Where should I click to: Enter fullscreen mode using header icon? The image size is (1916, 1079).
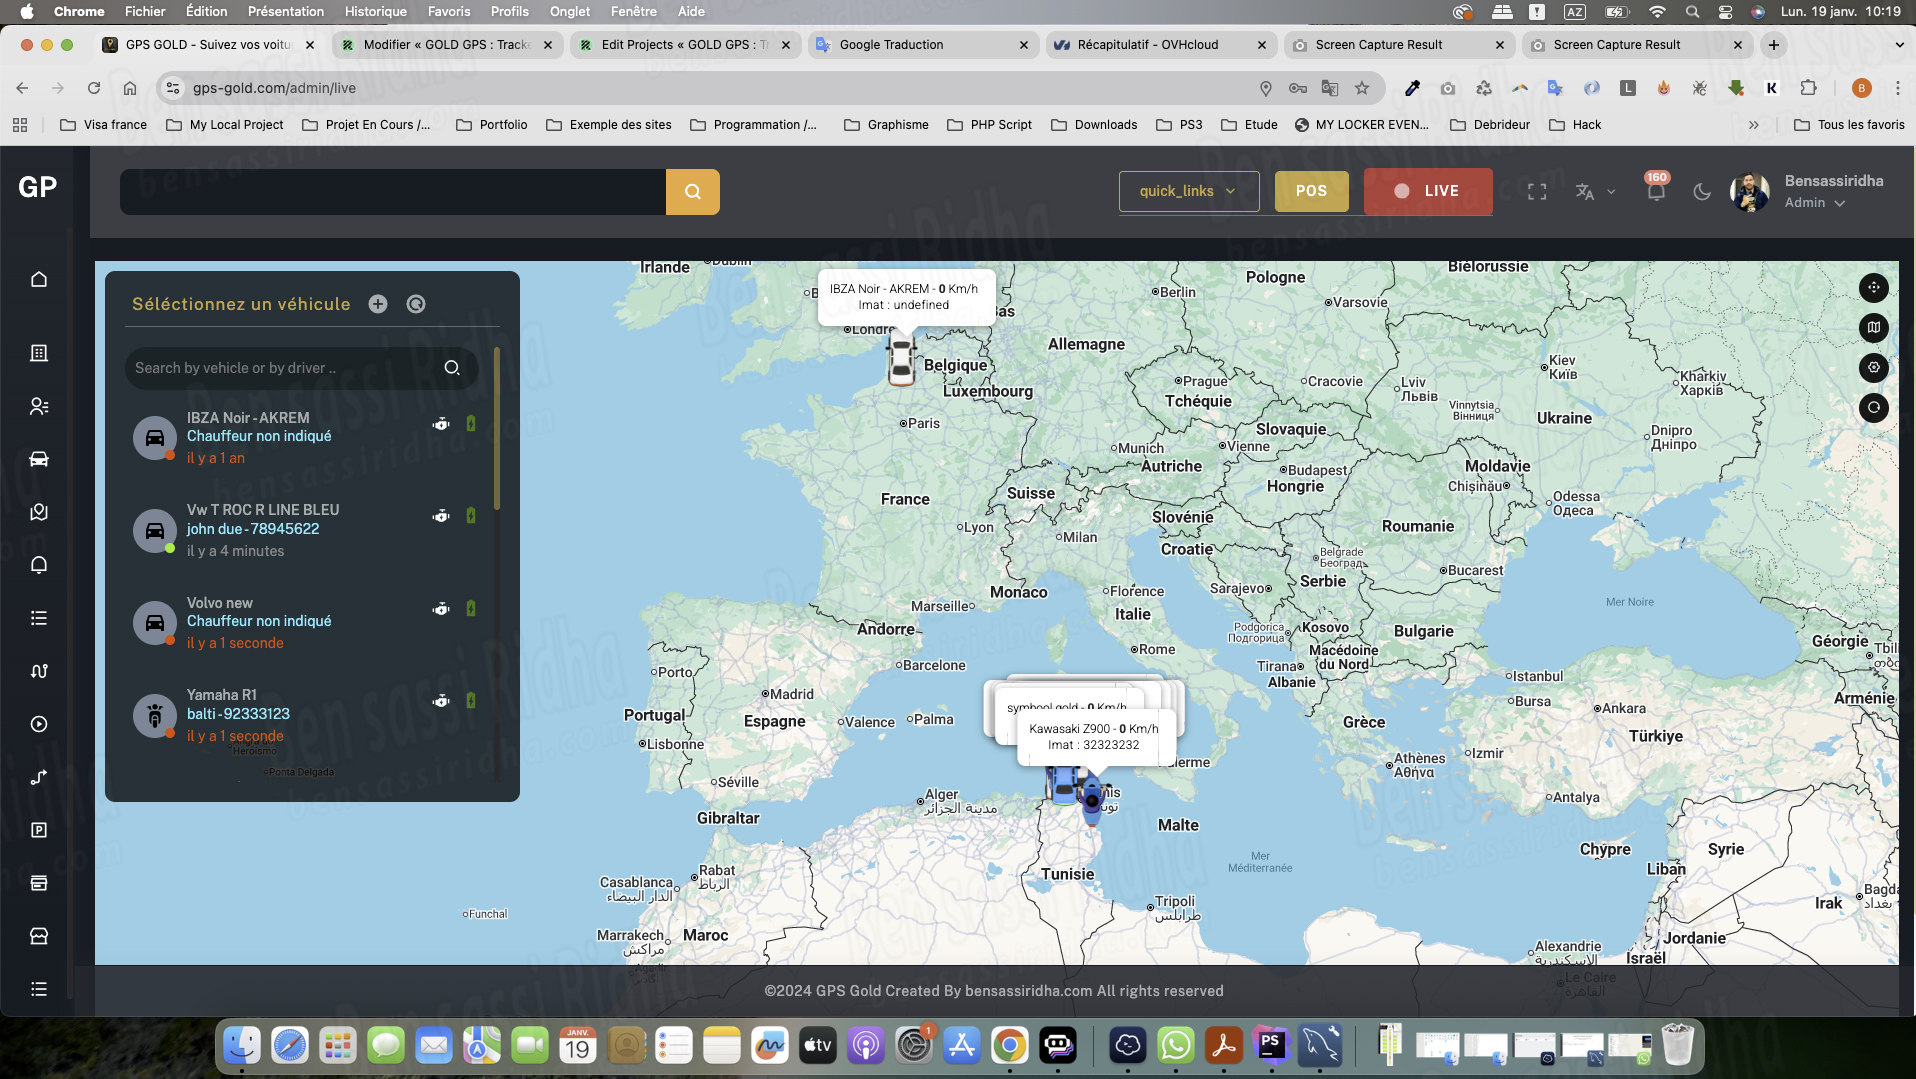coord(1537,191)
